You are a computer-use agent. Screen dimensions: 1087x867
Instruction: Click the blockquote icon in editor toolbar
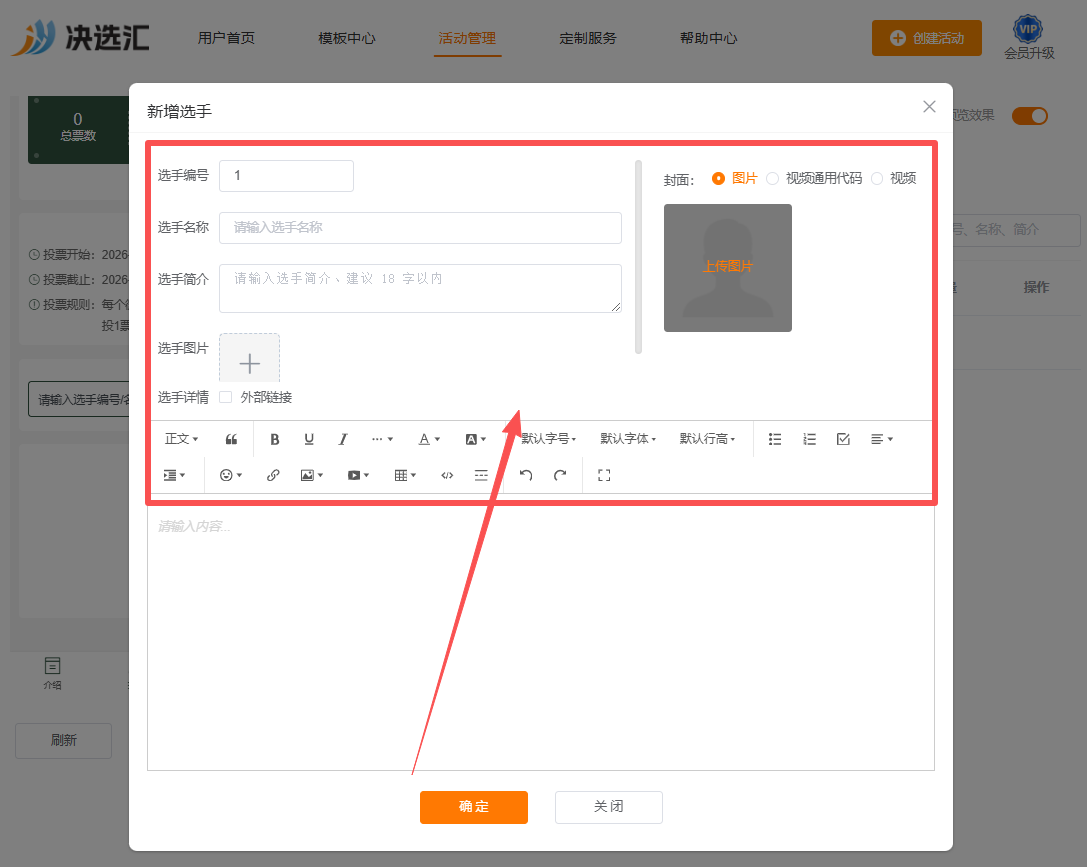232,439
